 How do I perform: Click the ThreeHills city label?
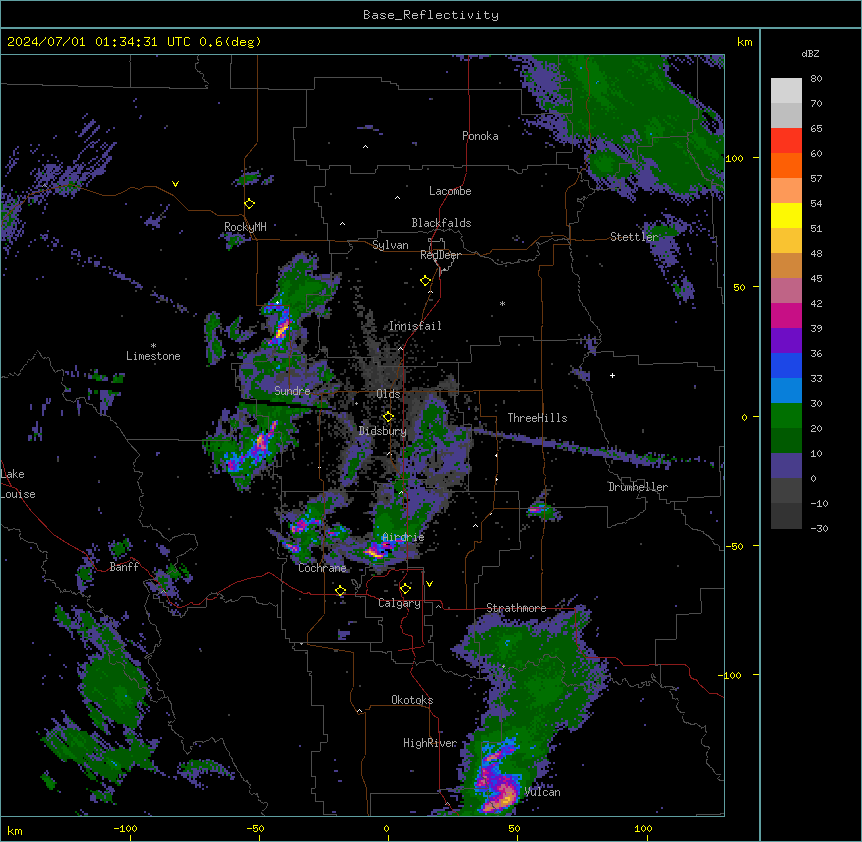537,418
